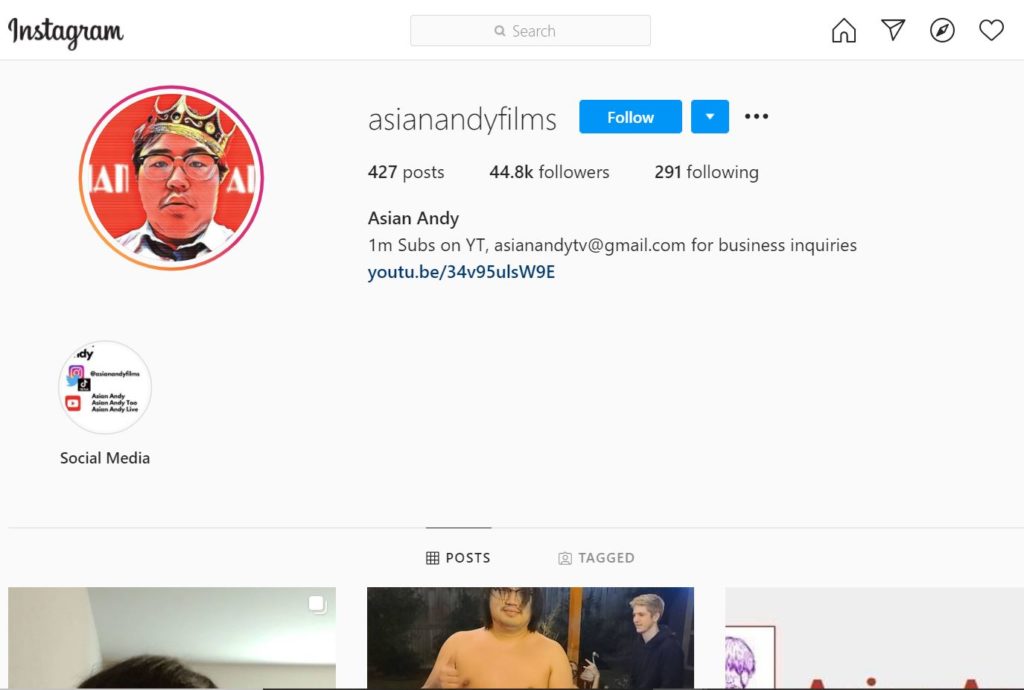Screen dimensions: 1024x690
Task: Expand suggested accounts dropdown arrow
Action: (x=710, y=117)
